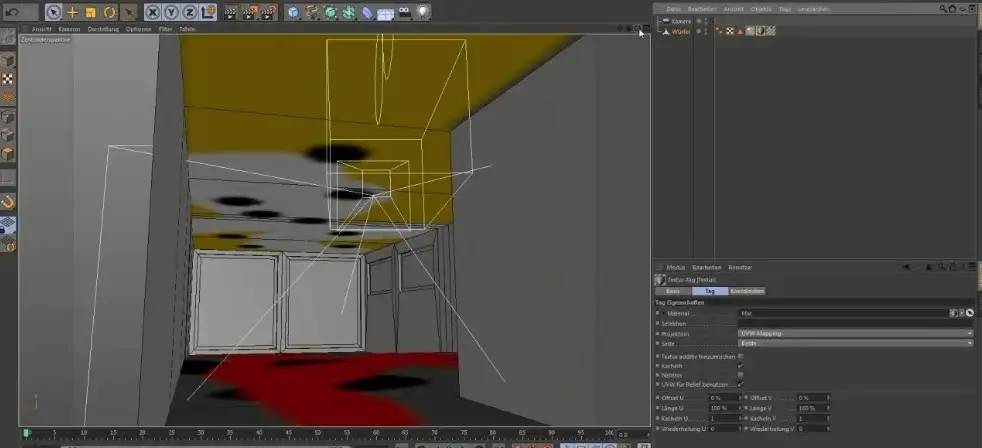Click timeline frame 50 marker
The width and height of the screenshot is (982, 448).
click(317, 433)
